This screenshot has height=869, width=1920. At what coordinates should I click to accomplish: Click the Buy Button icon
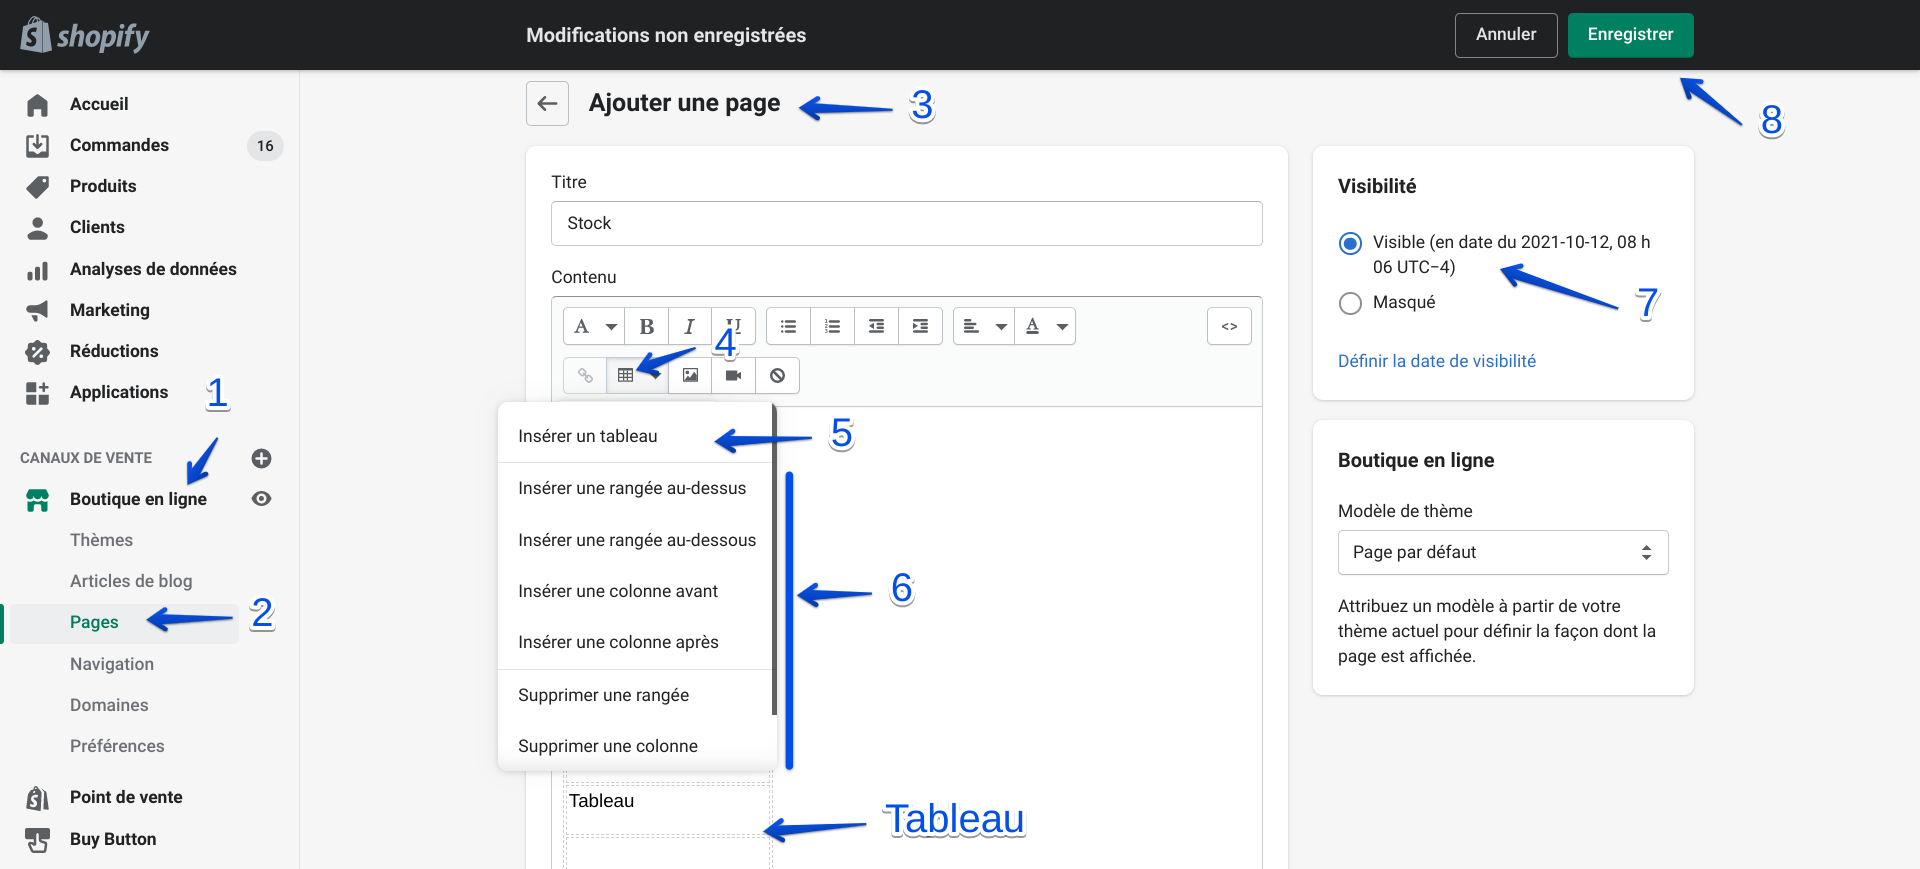tap(38, 840)
